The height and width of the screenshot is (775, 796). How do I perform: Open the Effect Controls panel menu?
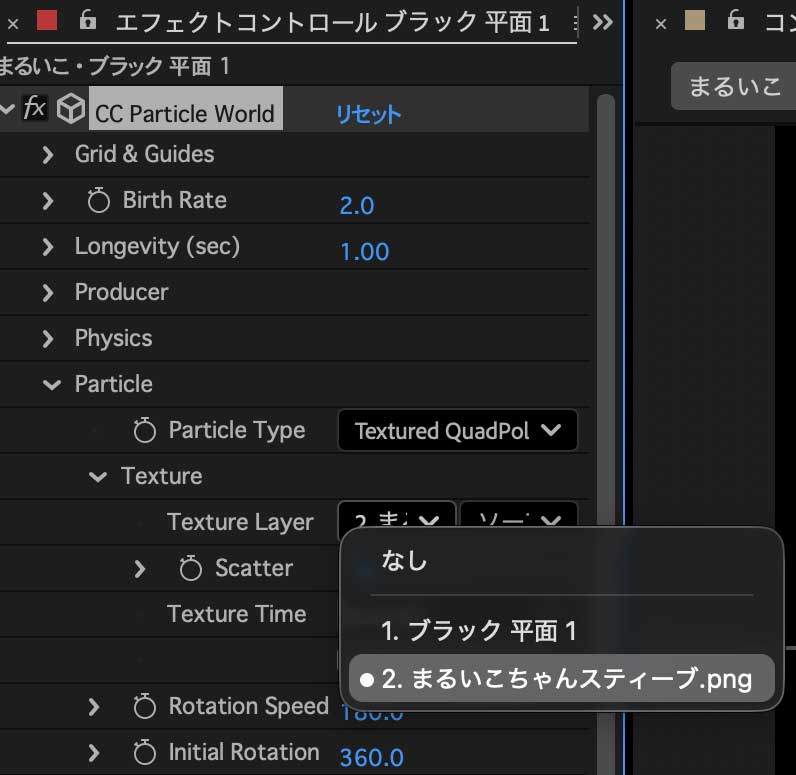(575, 22)
